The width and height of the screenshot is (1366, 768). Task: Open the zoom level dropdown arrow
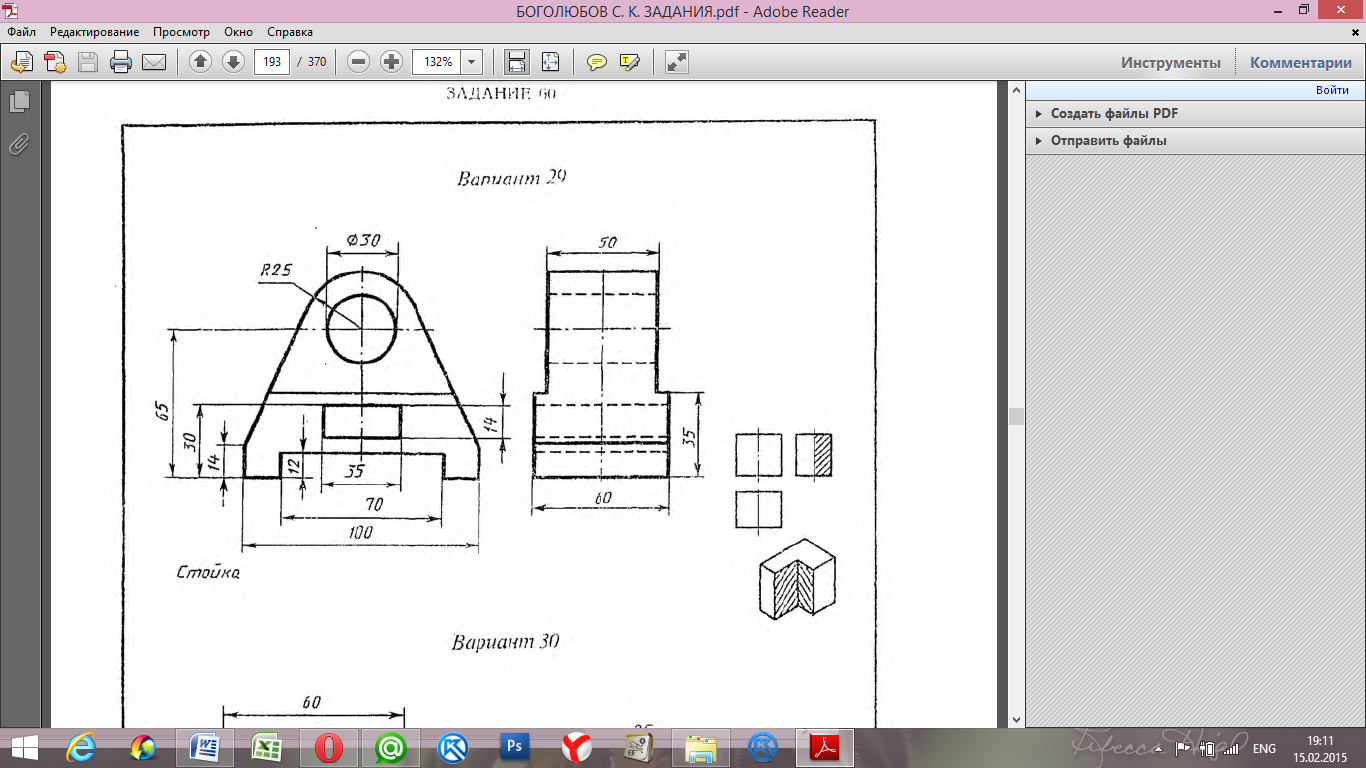tap(472, 62)
